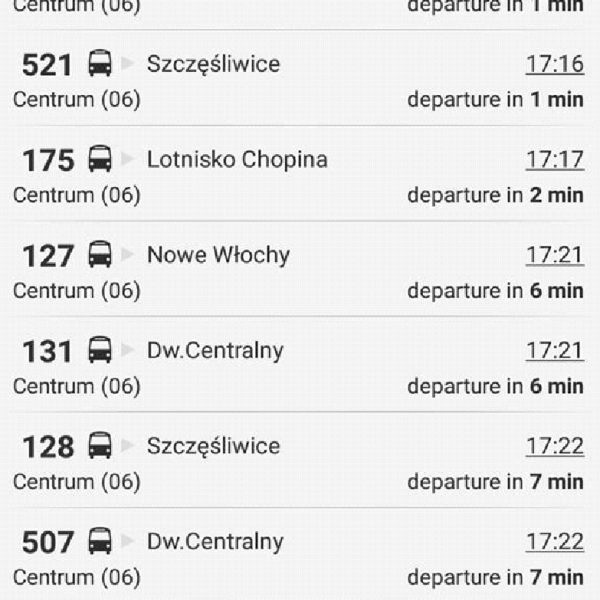
Task: Tap the 17:21 time for line 127
Action: 554,255
